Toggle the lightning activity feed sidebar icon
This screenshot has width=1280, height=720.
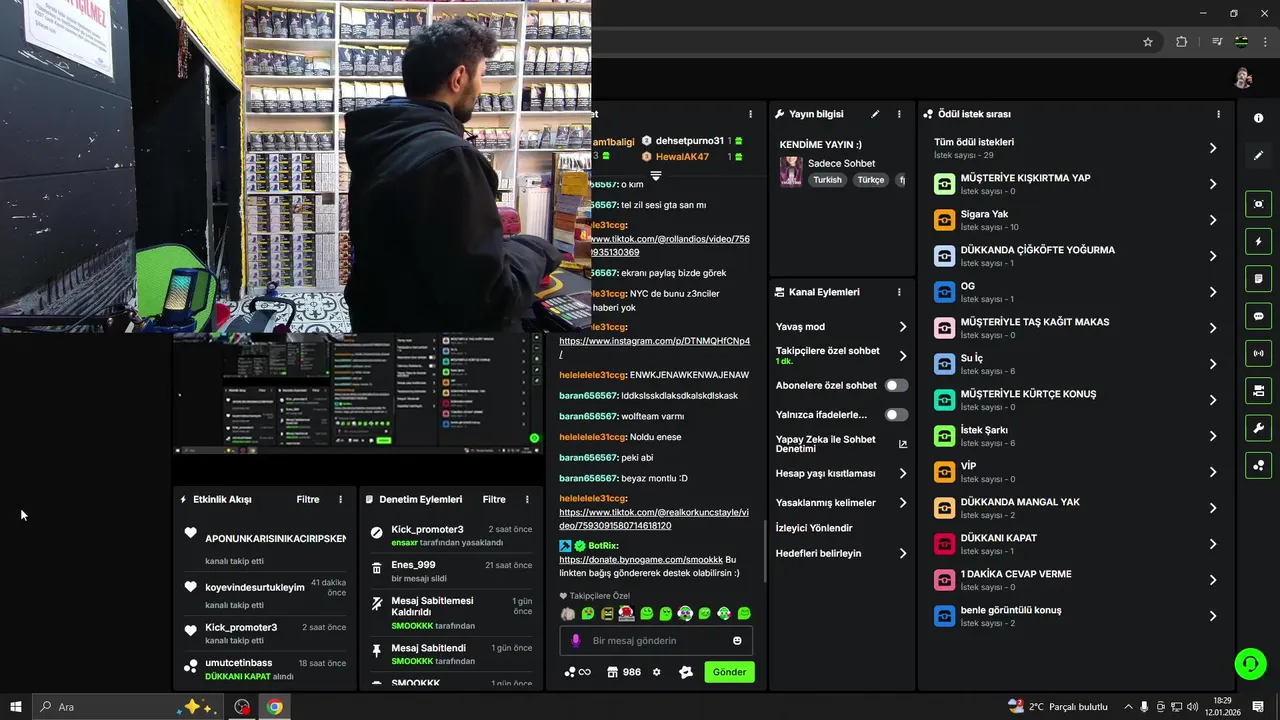coord(1258,241)
